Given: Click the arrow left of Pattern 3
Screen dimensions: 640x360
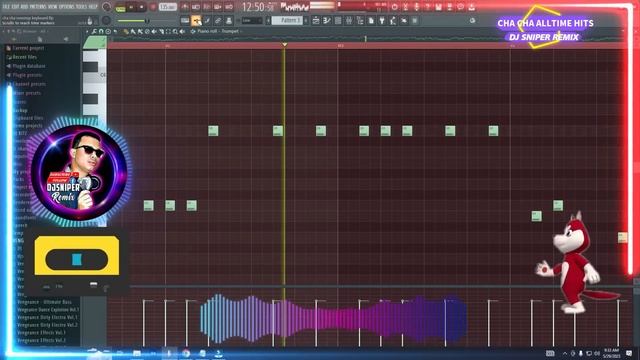Looking at the screenshot, I should tap(268, 20).
